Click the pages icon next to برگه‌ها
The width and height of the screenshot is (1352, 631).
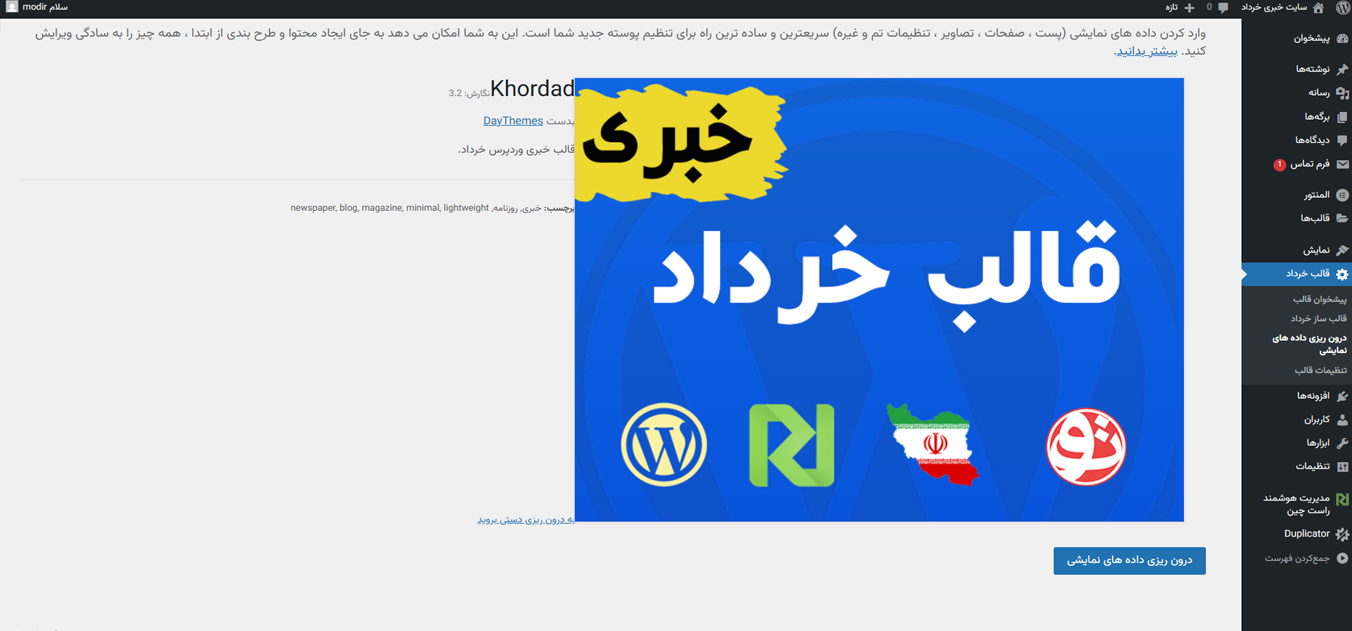(1342, 117)
